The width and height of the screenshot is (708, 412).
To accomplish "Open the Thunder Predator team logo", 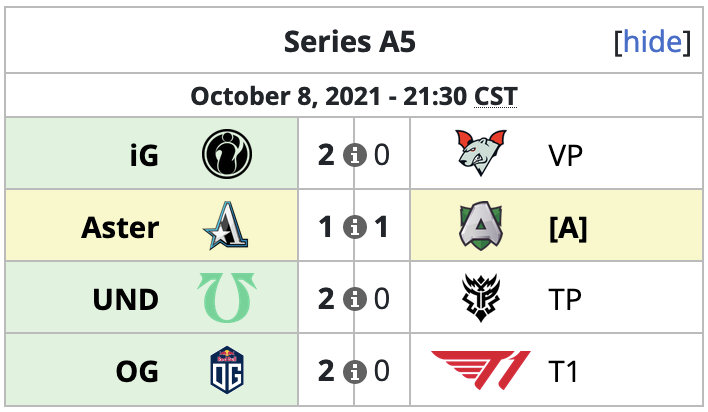I will click(x=481, y=297).
